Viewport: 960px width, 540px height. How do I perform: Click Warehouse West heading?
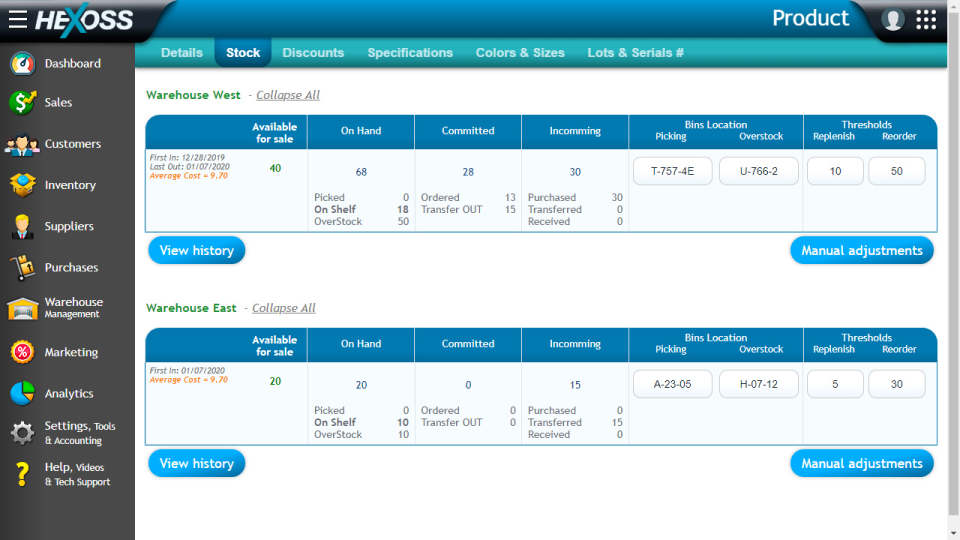pyautogui.click(x=193, y=95)
